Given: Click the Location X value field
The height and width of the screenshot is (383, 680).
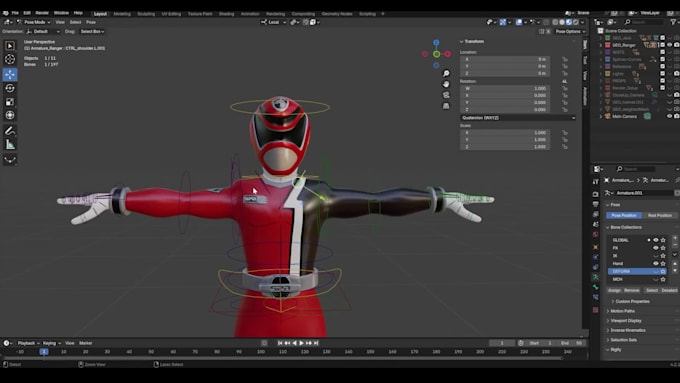Looking at the screenshot, I should (x=505, y=59).
